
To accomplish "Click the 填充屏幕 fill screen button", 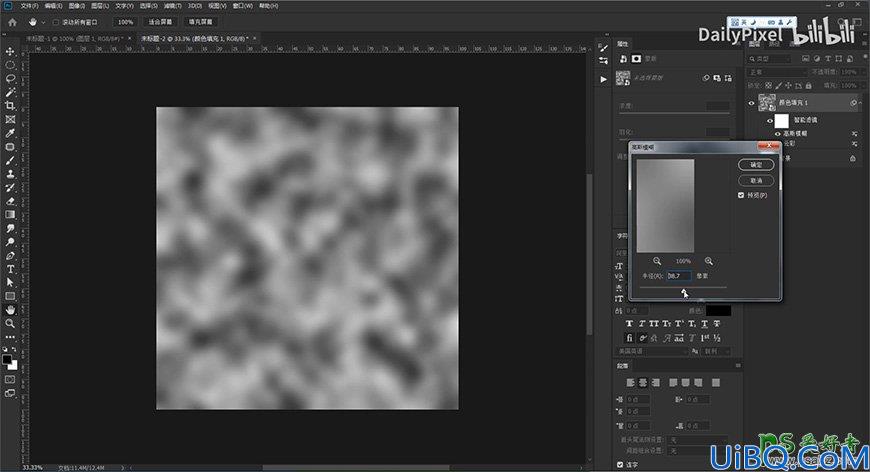I will coord(200,22).
